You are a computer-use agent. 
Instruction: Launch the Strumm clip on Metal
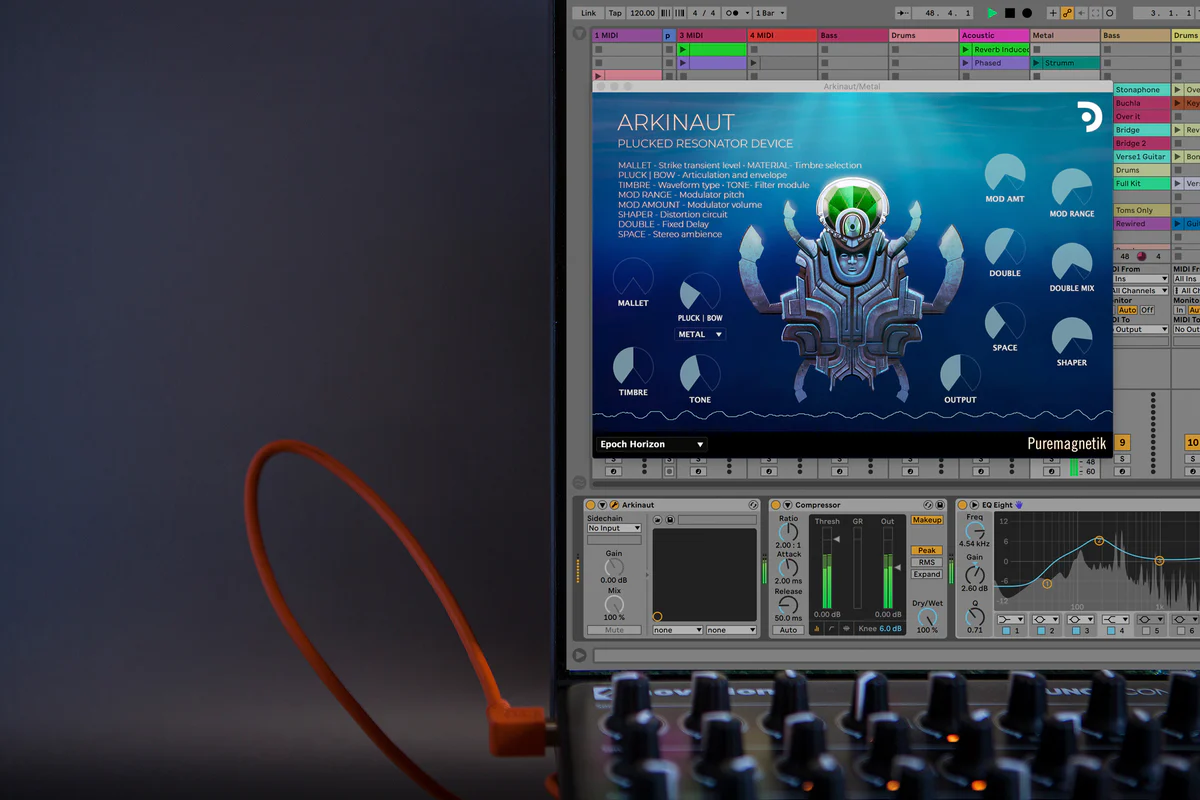(1037, 63)
